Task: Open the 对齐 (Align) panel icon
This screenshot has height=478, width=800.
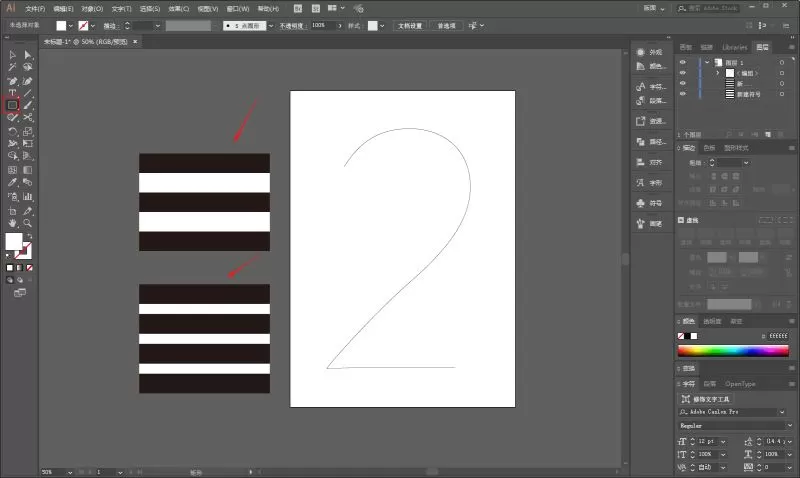Action: [x=641, y=162]
